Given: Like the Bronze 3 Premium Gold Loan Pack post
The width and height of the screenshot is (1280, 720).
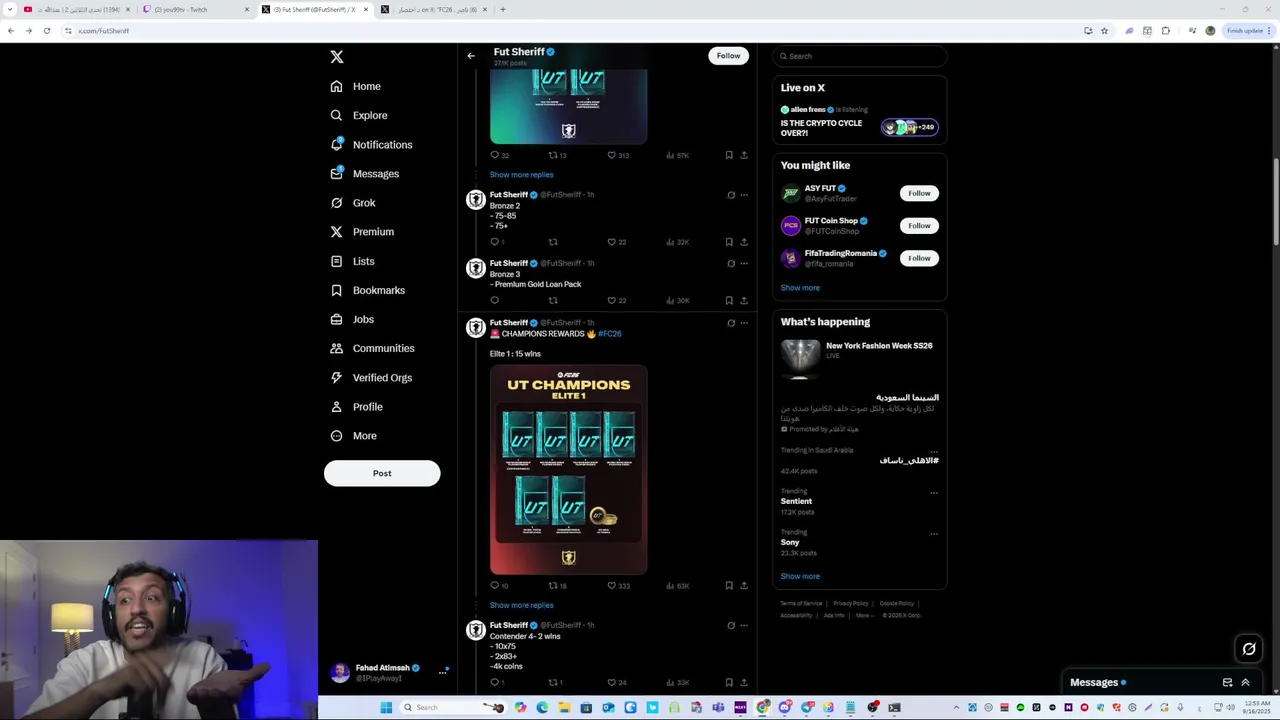Looking at the screenshot, I should pos(612,301).
